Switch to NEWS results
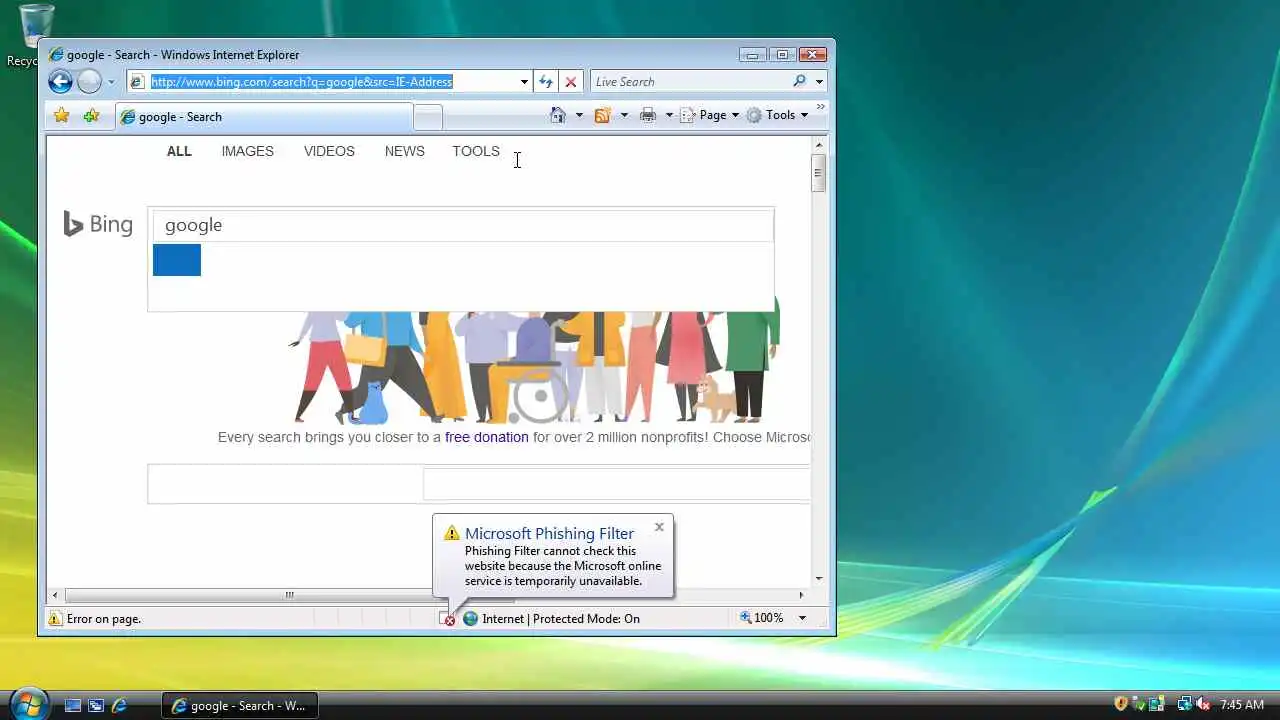1280x720 pixels. (x=405, y=151)
